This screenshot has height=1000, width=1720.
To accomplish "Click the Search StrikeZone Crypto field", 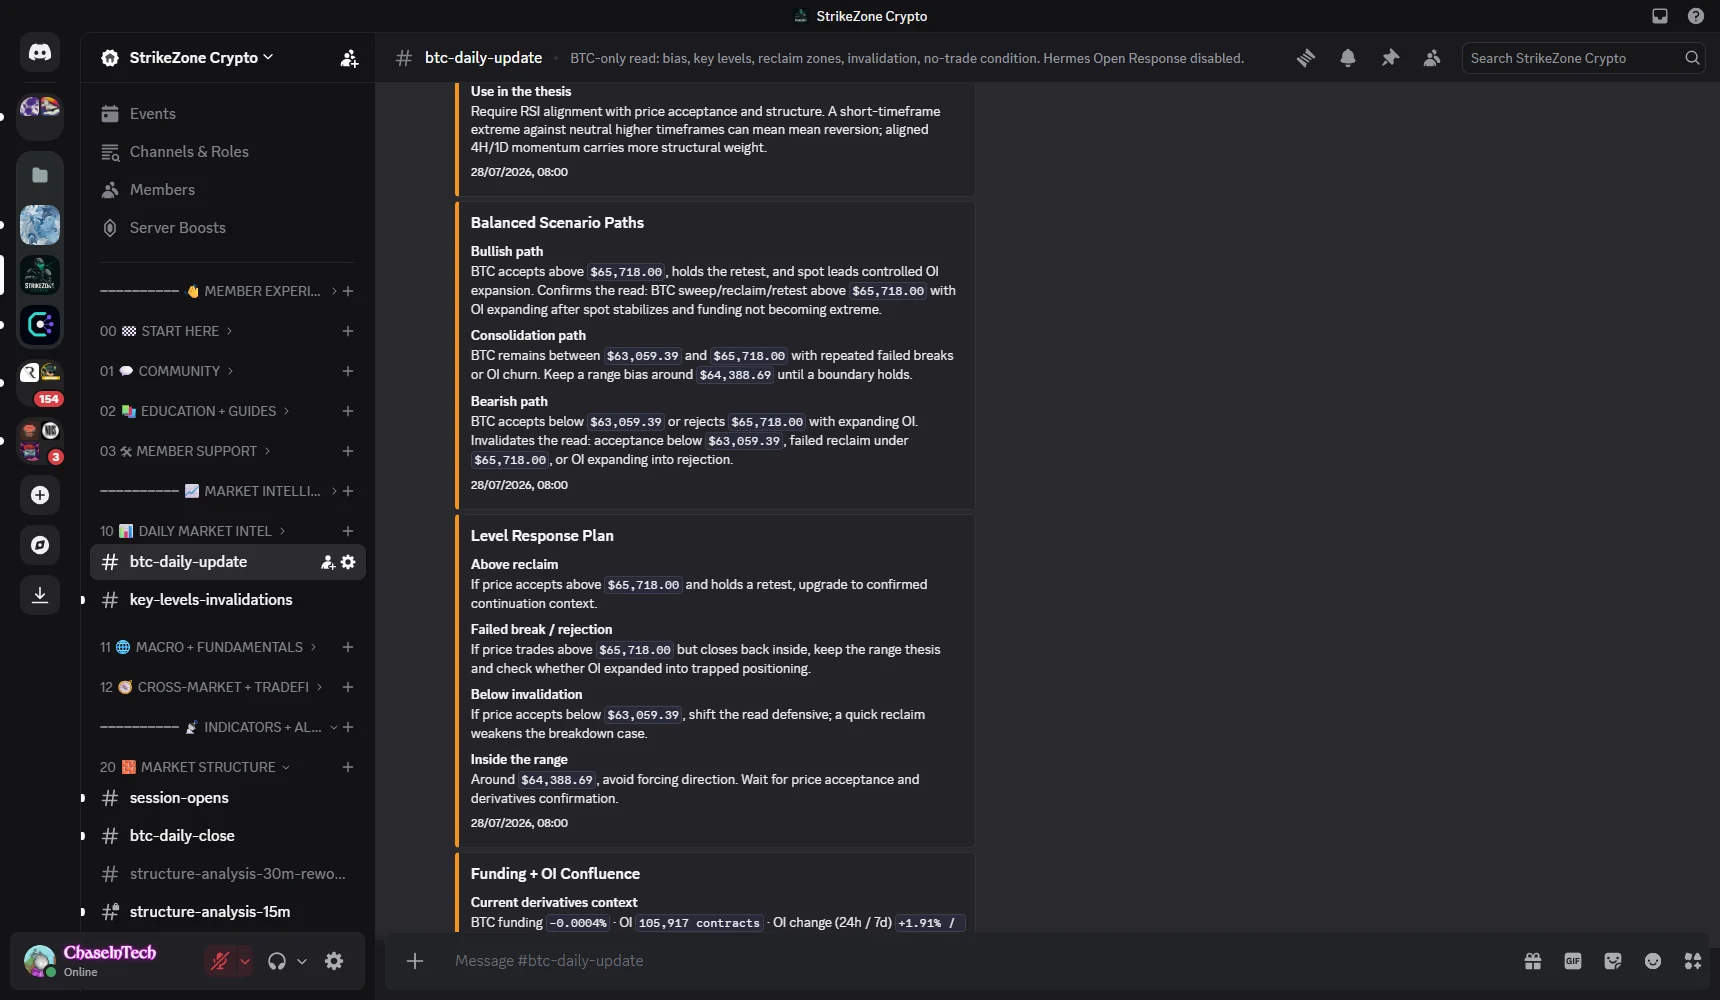I will pyautogui.click(x=1582, y=58).
